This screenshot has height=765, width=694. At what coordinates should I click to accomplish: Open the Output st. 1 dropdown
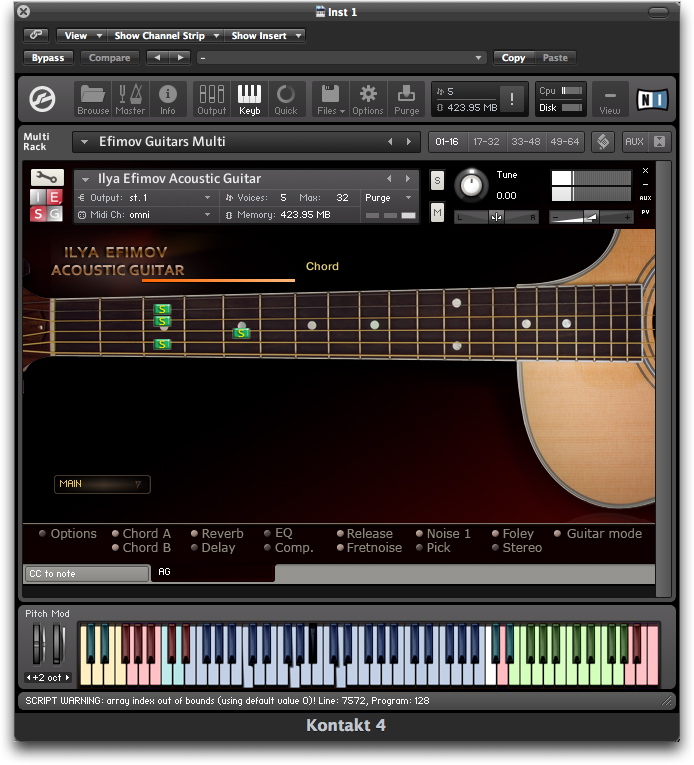click(x=144, y=198)
